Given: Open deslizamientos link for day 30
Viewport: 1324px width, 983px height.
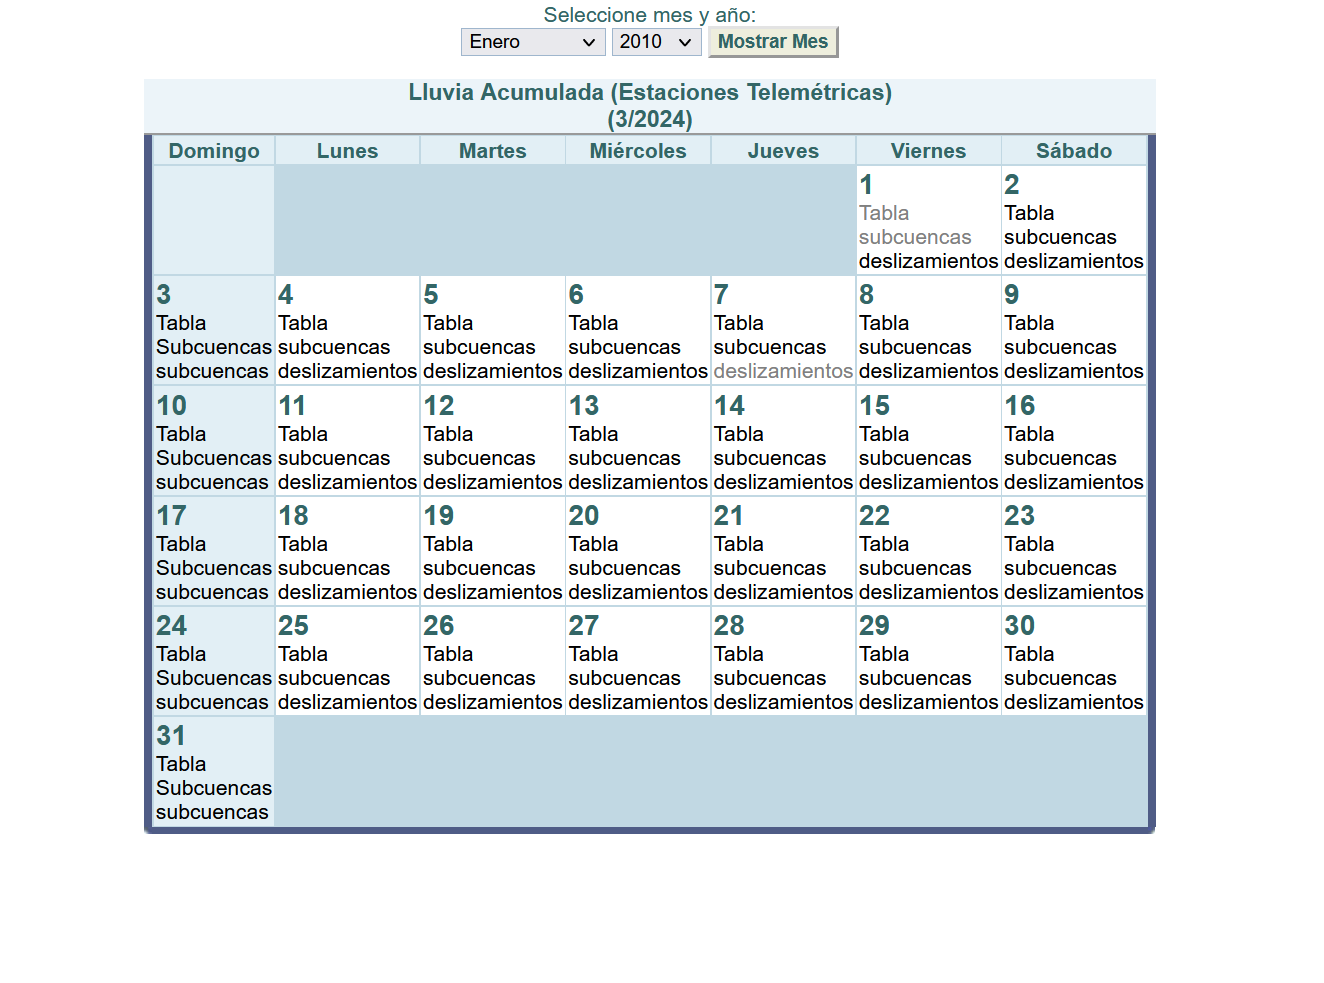Looking at the screenshot, I should (1073, 702).
